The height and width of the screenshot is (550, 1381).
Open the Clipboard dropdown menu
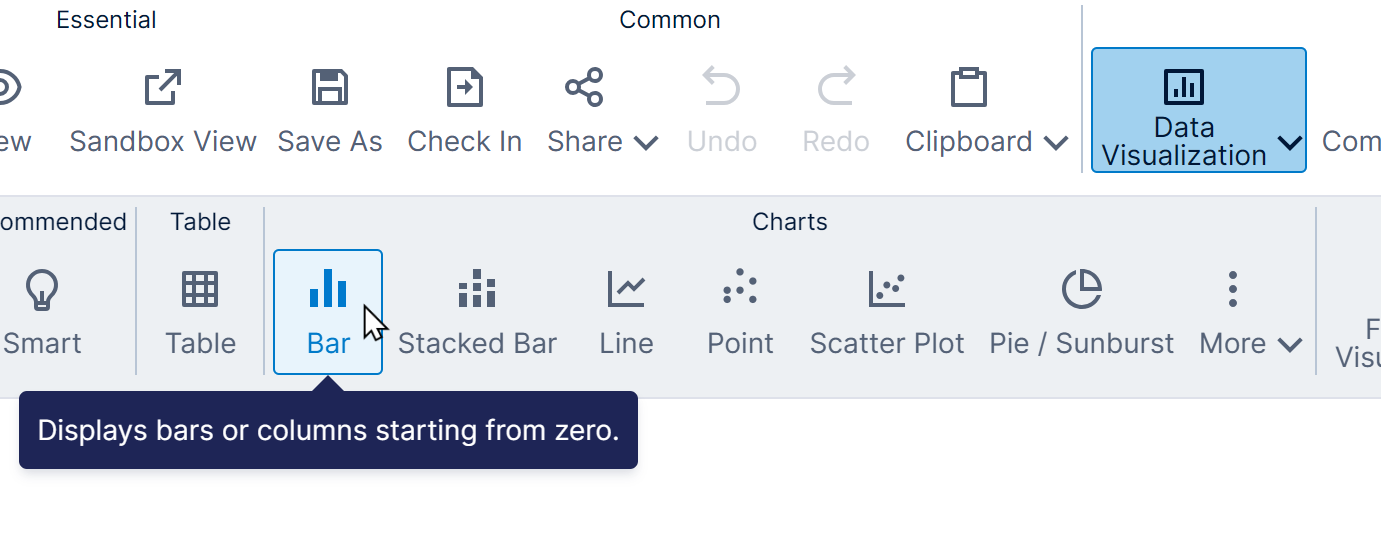click(986, 110)
